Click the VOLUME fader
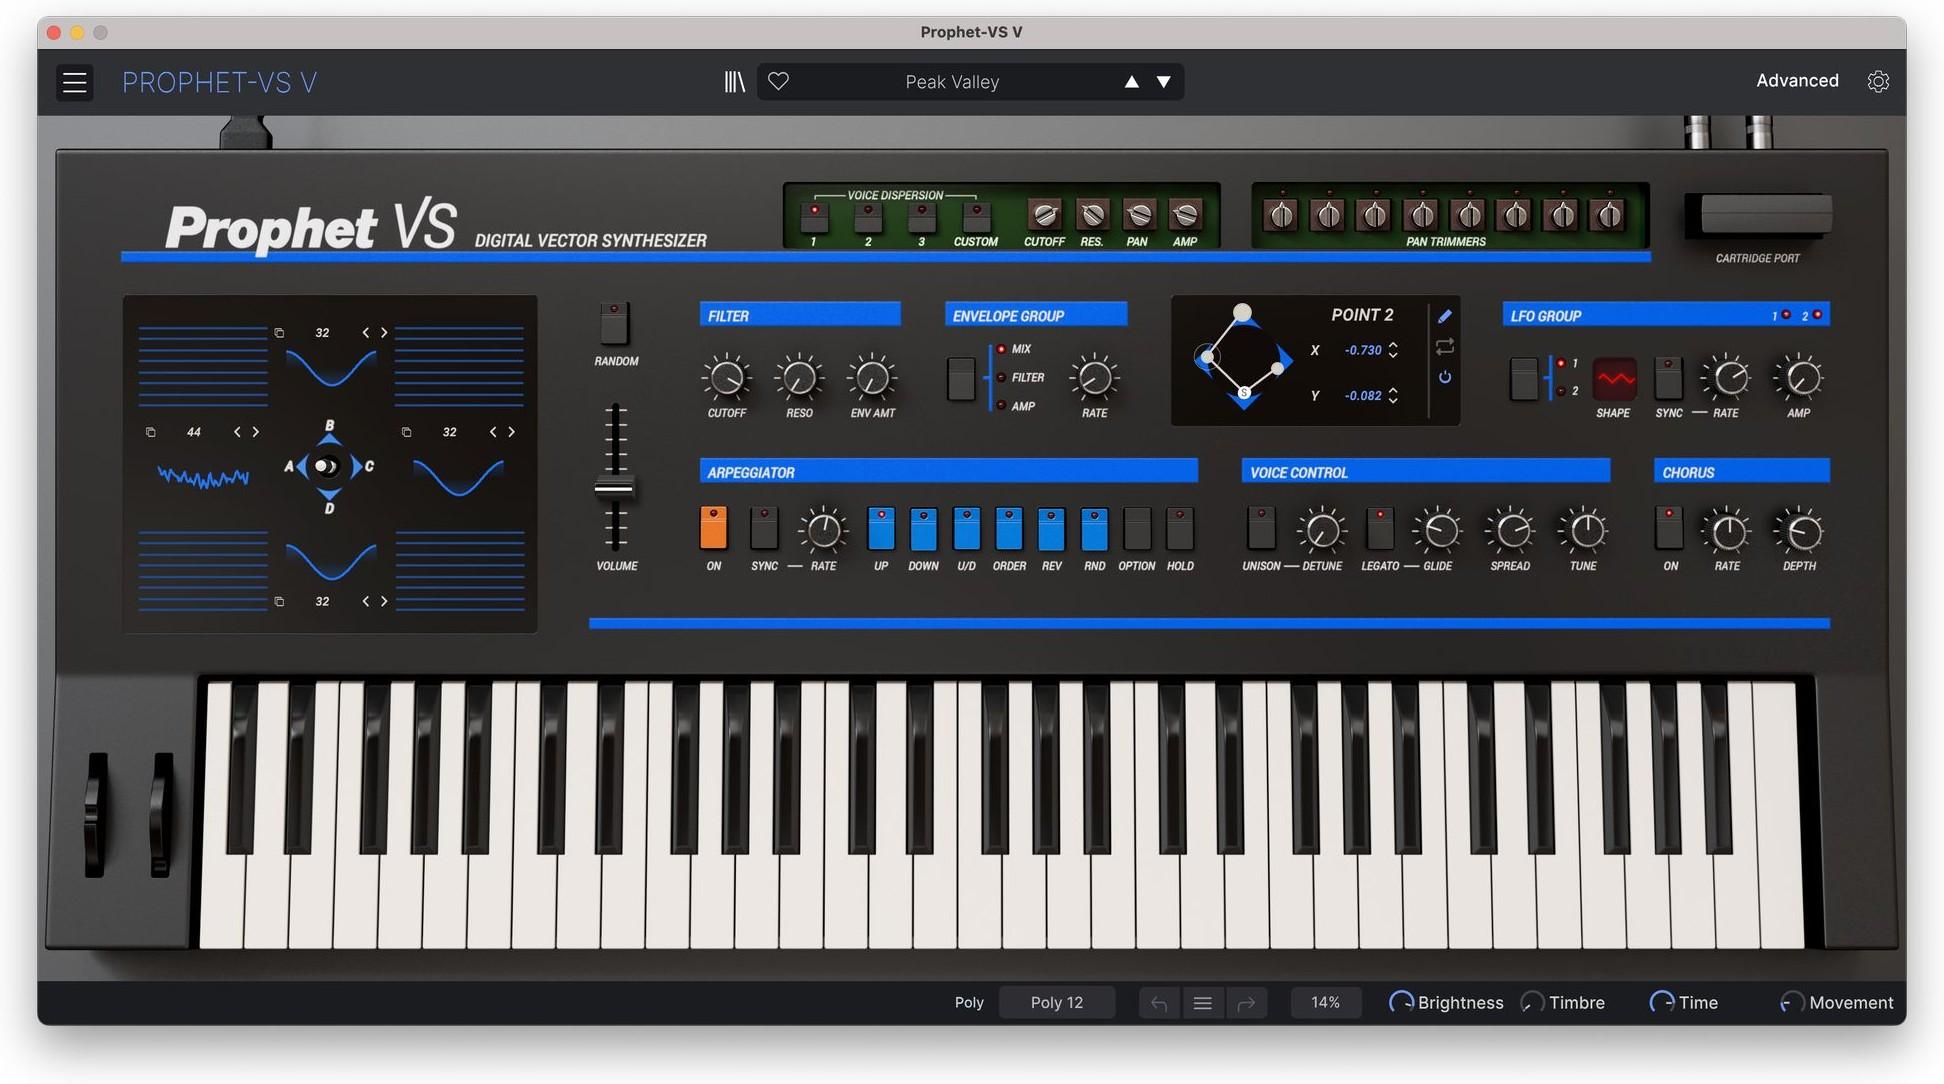Screen dimensions: 1944x1084 click(x=616, y=487)
